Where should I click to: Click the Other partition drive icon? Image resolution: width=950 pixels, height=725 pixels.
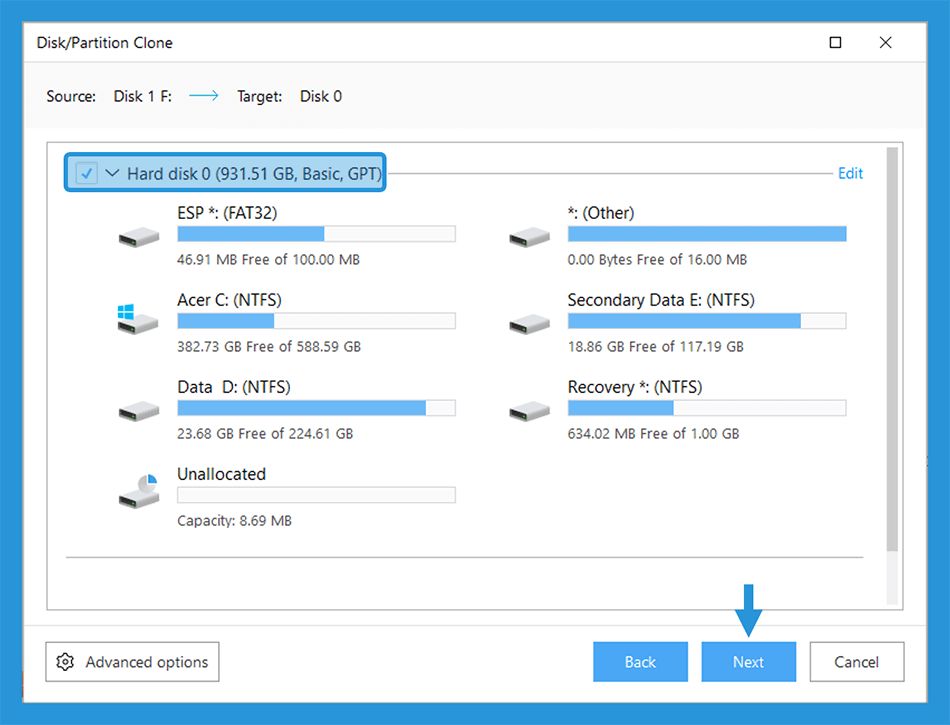(x=530, y=236)
